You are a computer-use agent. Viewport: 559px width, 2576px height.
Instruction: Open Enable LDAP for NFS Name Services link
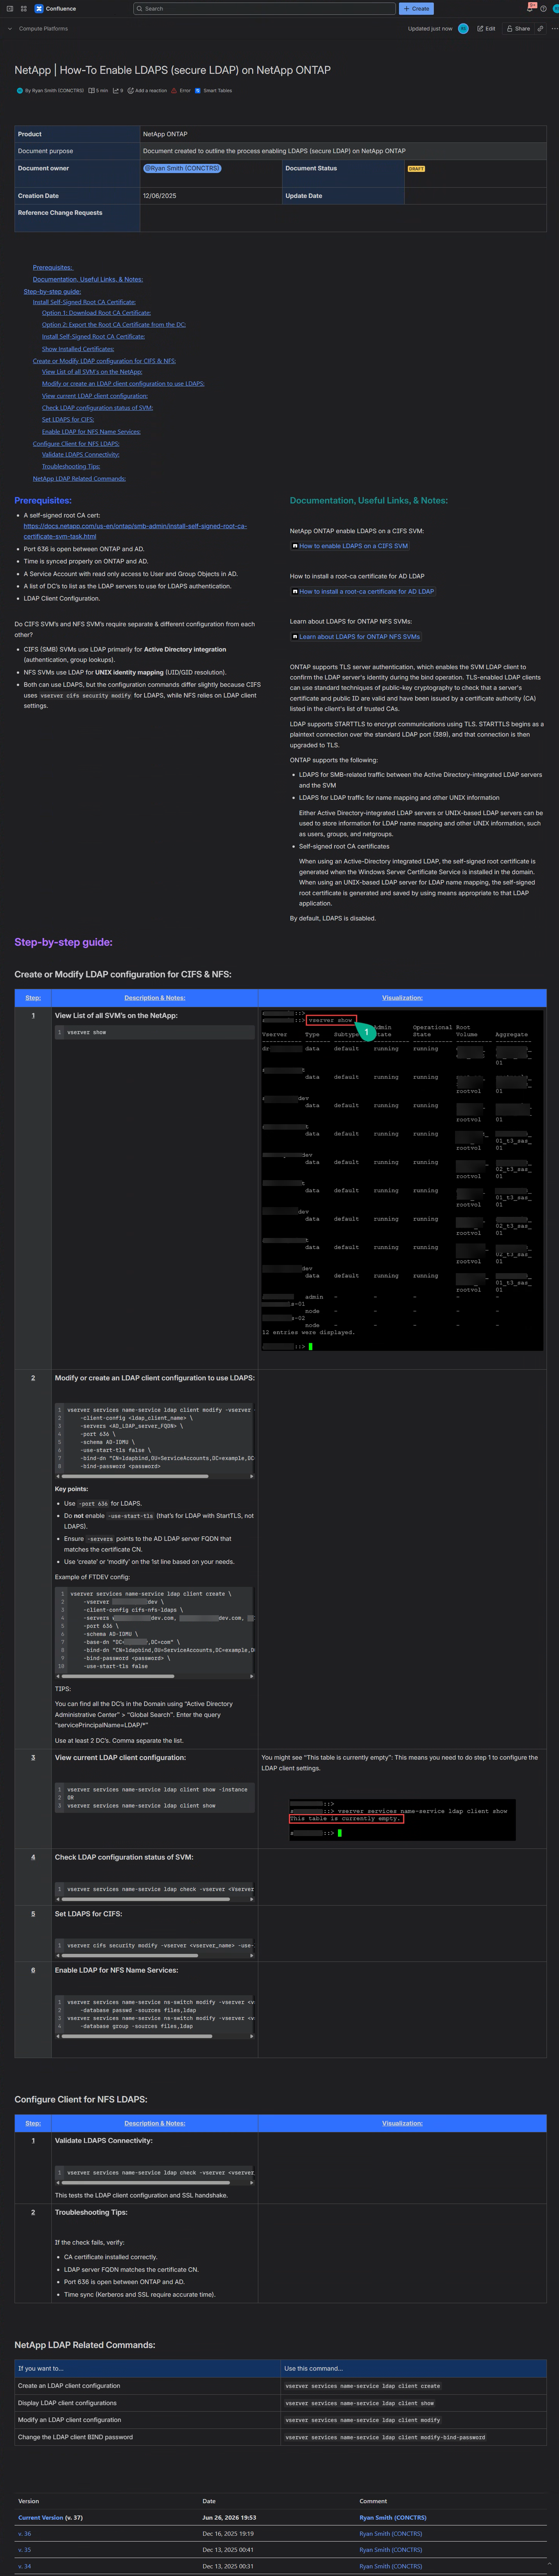point(91,432)
